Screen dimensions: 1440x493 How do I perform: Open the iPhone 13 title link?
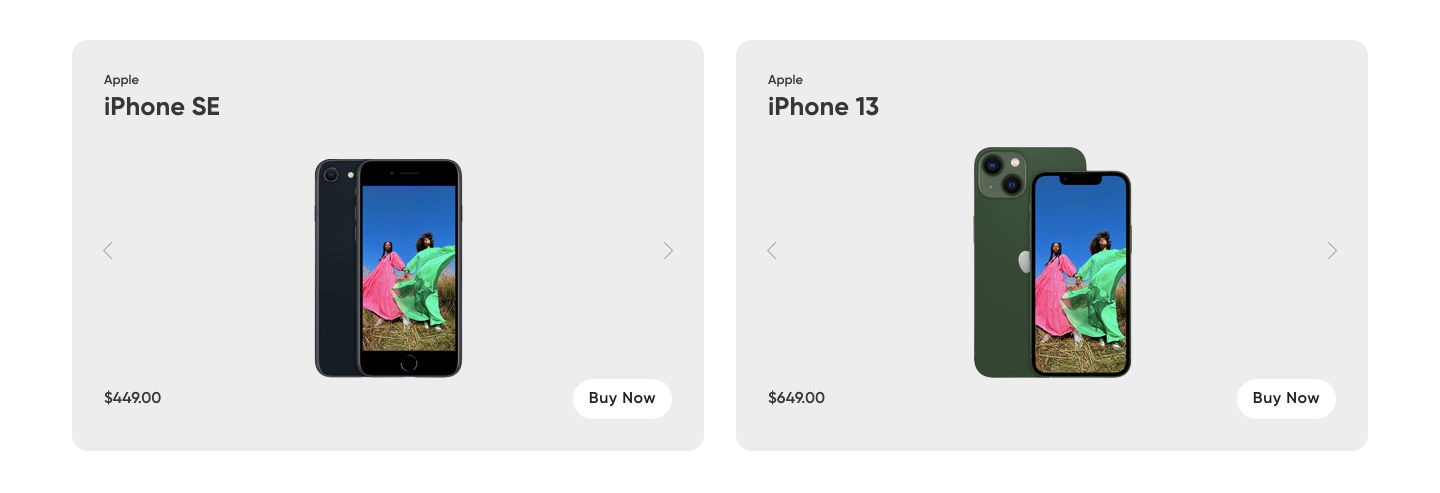click(823, 107)
